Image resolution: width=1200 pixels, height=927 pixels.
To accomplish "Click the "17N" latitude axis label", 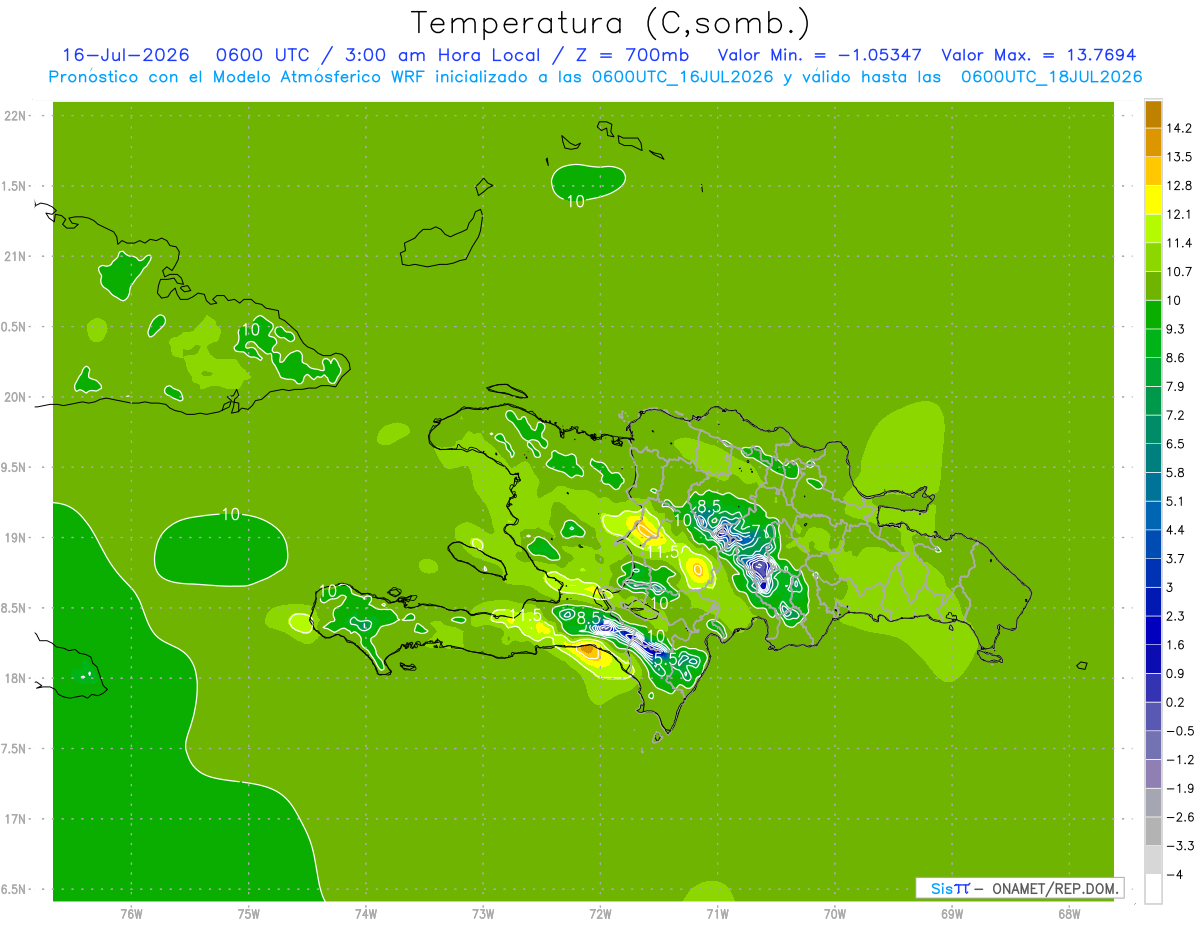I will (x=15, y=819).
